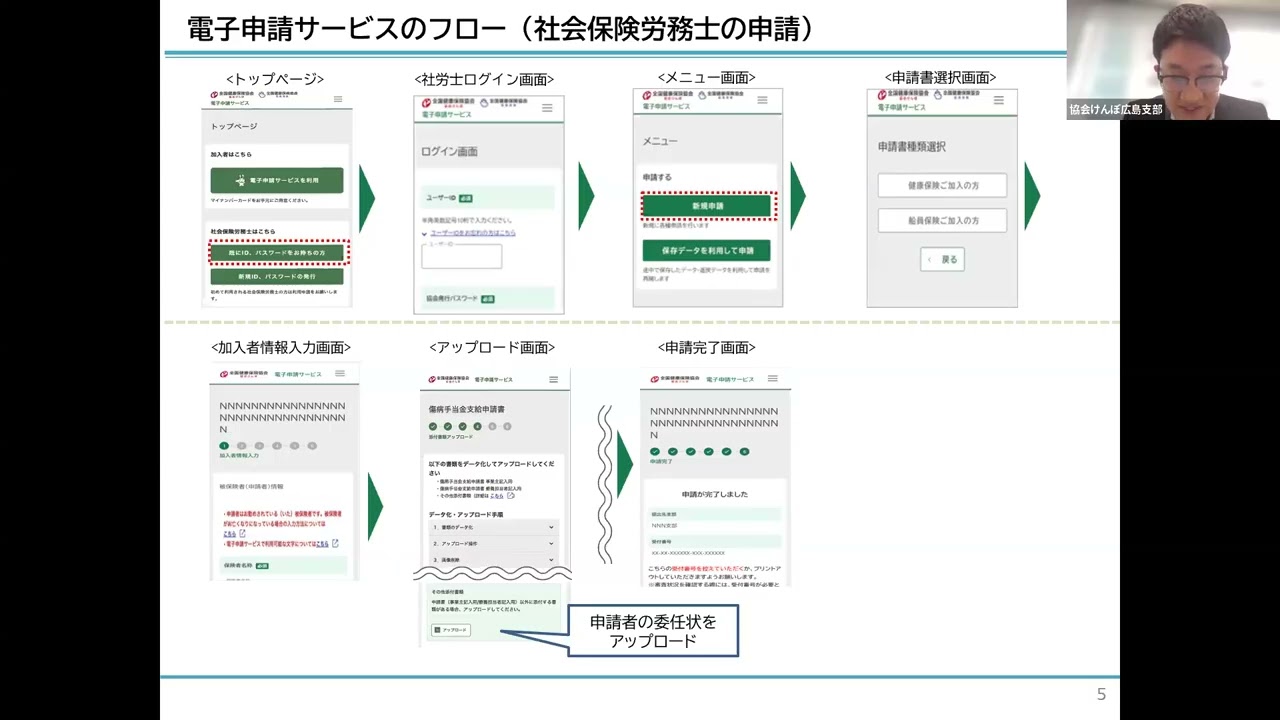Image resolution: width=1280 pixels, height=720 pixels.
Task: Click 全国健康保険協会 logo on ログイン画面 mockup
Action: click(447, 103)
